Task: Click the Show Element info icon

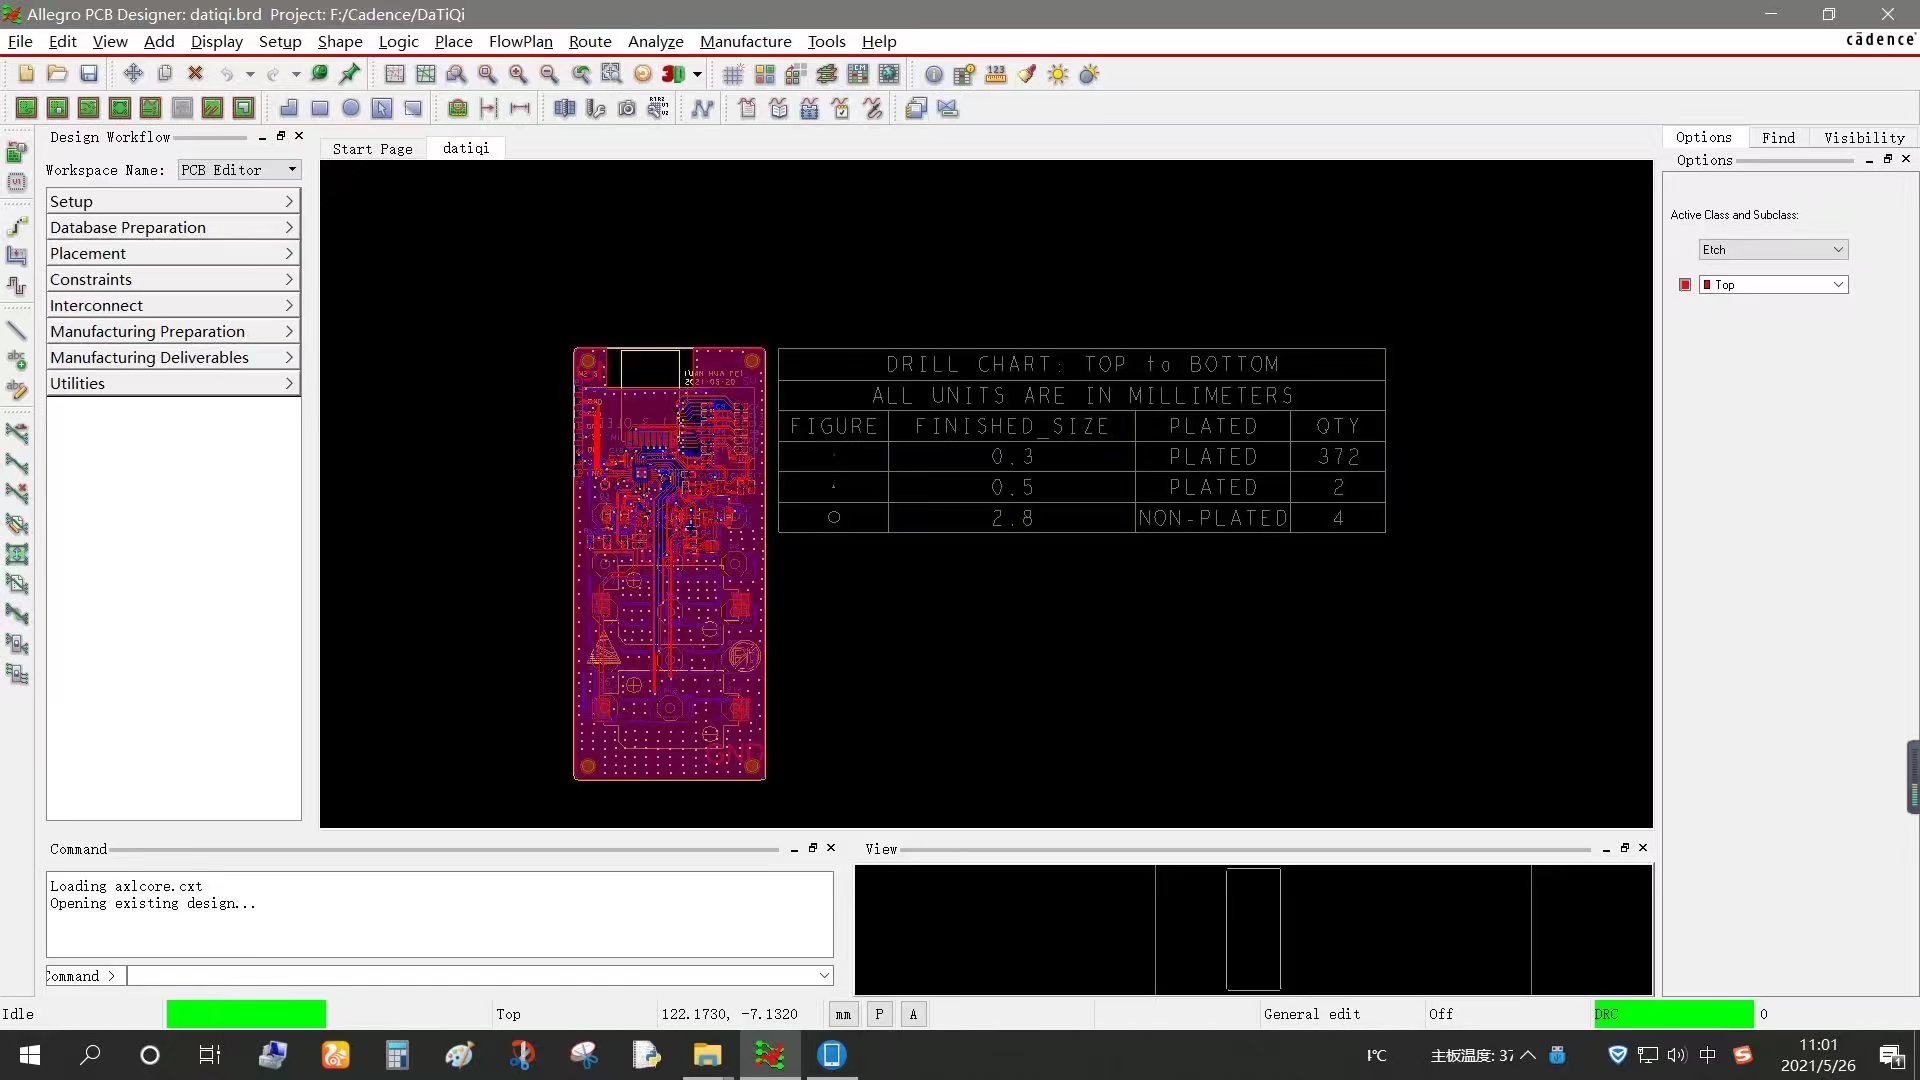Action: (933, 75)
